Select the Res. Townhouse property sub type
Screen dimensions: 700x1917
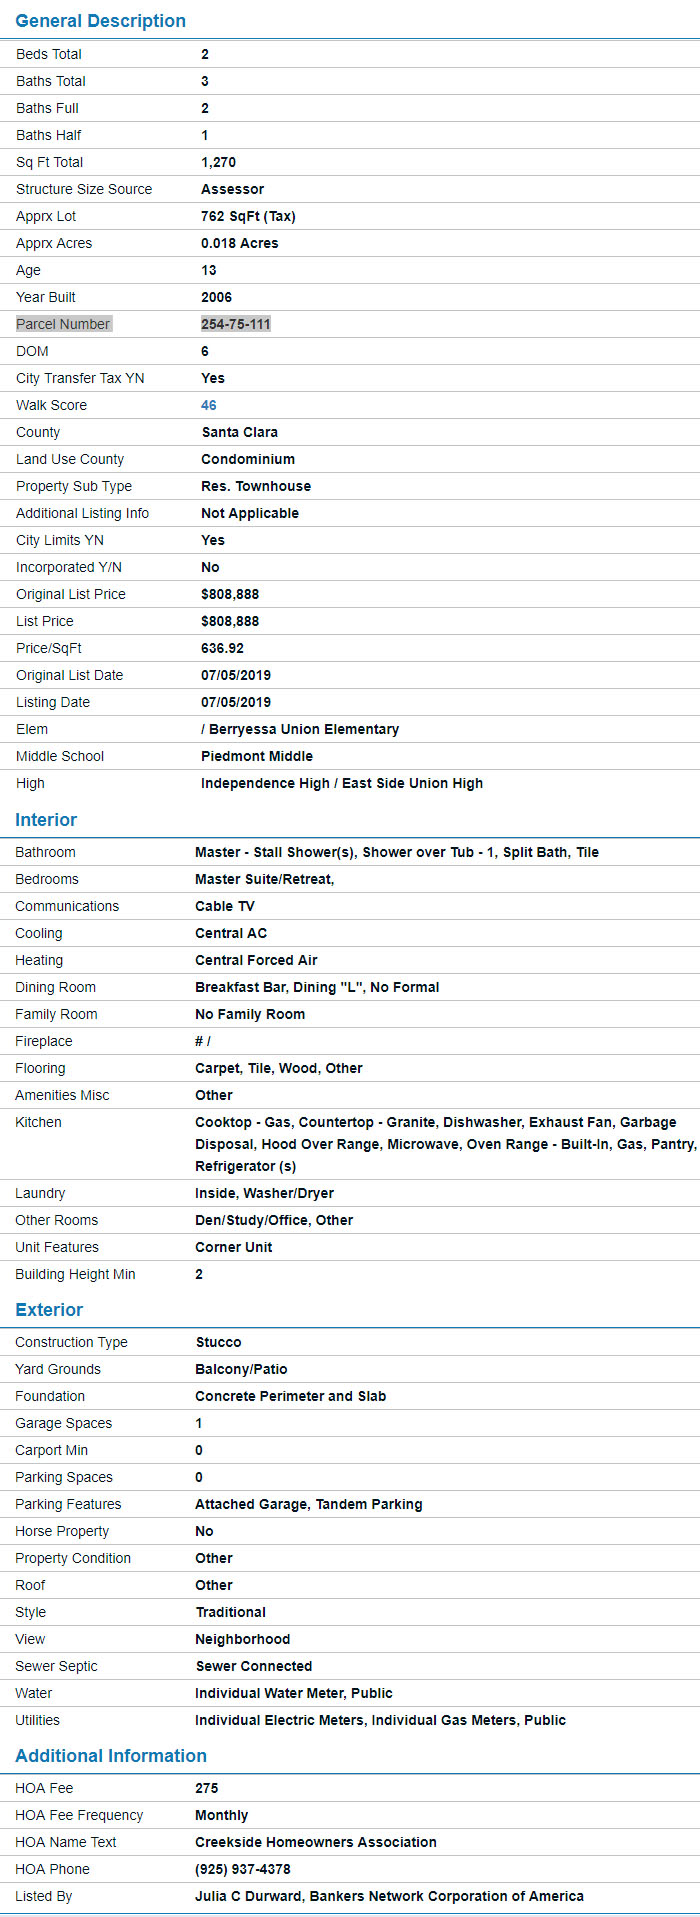click(256, 486)
